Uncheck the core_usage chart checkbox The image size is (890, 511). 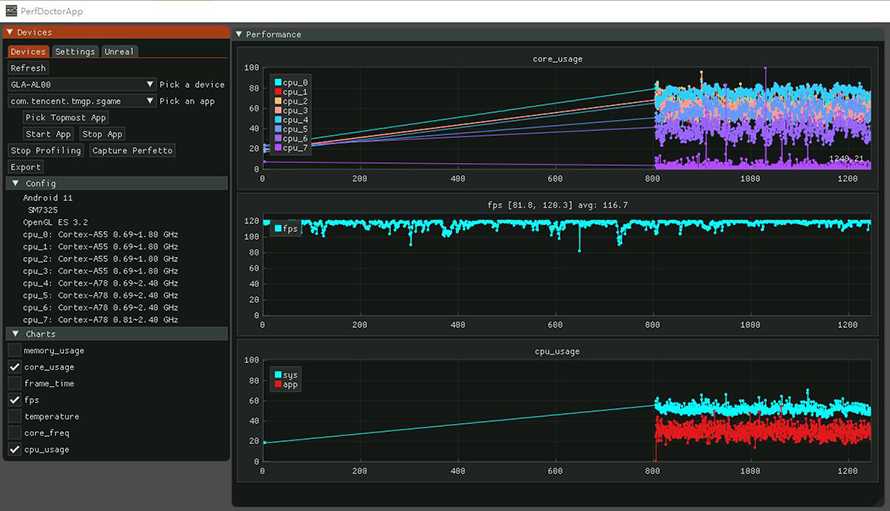[15, 367]
